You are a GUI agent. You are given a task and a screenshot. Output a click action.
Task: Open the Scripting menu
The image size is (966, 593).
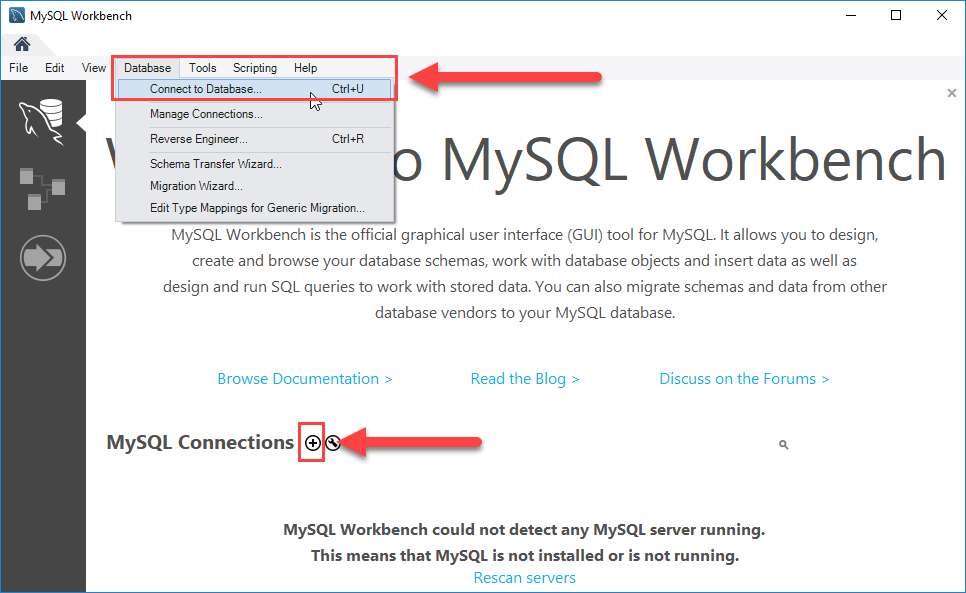pos(254,67)
